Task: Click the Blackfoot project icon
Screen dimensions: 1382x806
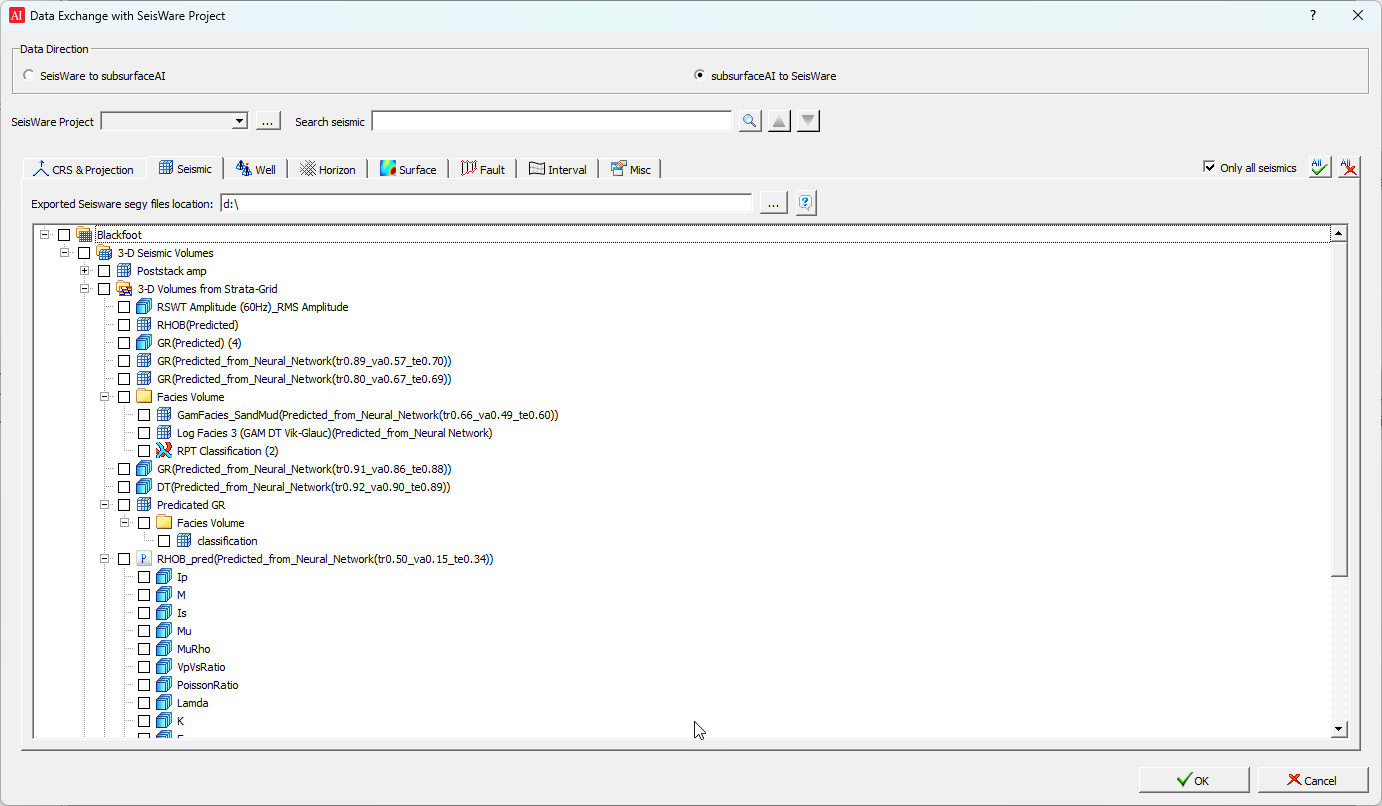Action: (x=85, y=235)
